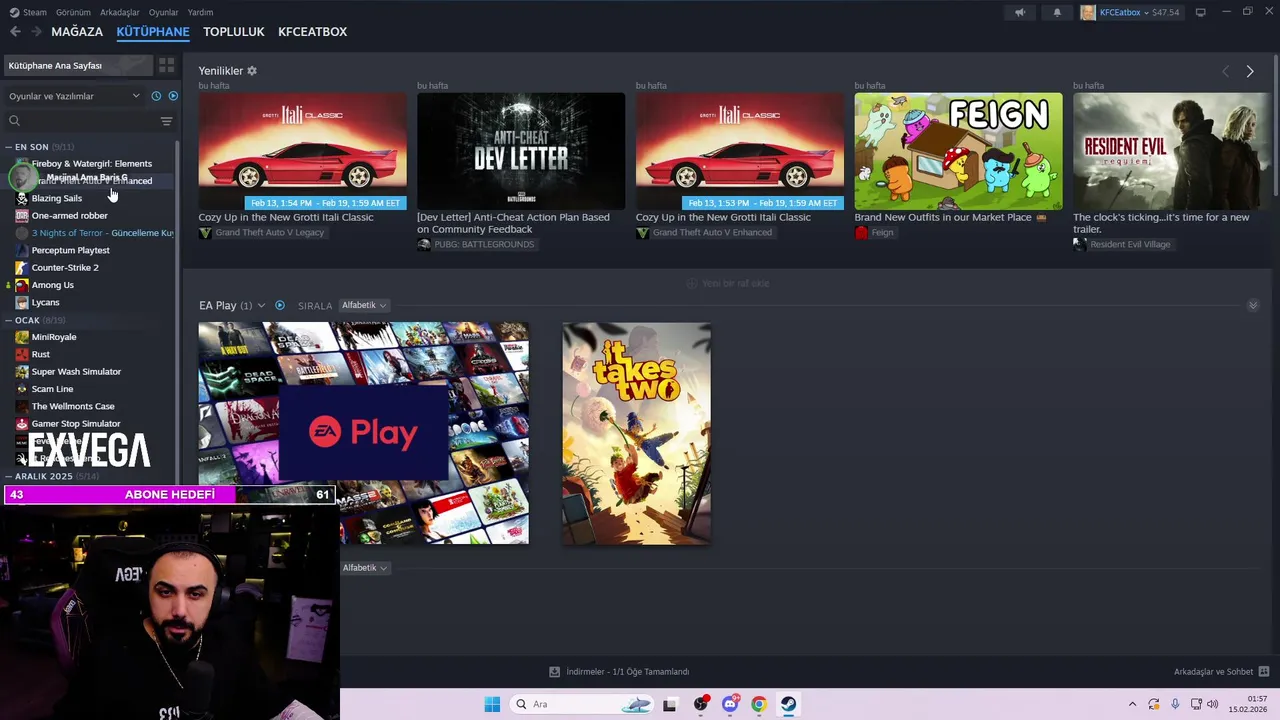
Task: Click the MiniRoyale game icon
Action: tap(22, 337)
